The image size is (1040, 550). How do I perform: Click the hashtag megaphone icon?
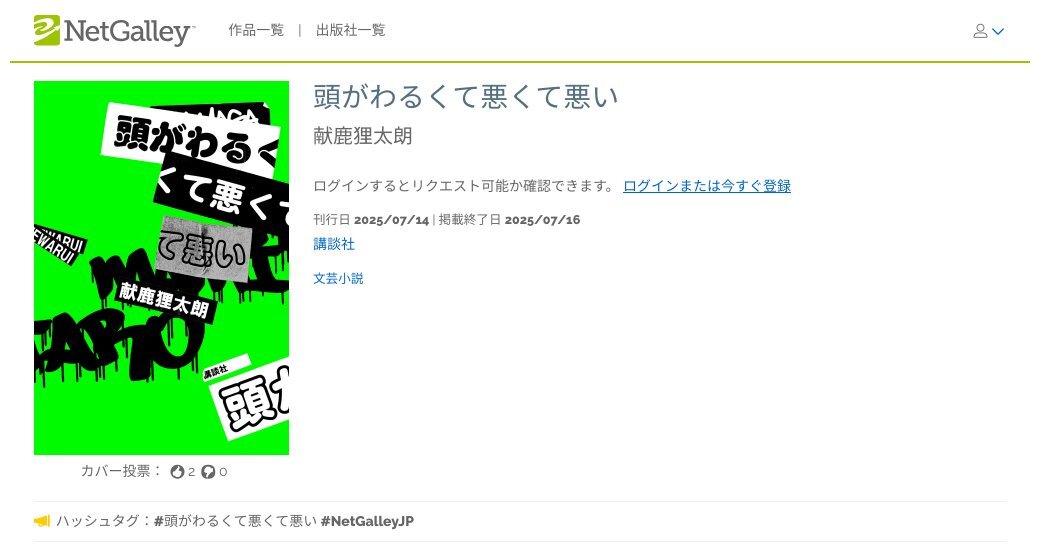[42, 521]
